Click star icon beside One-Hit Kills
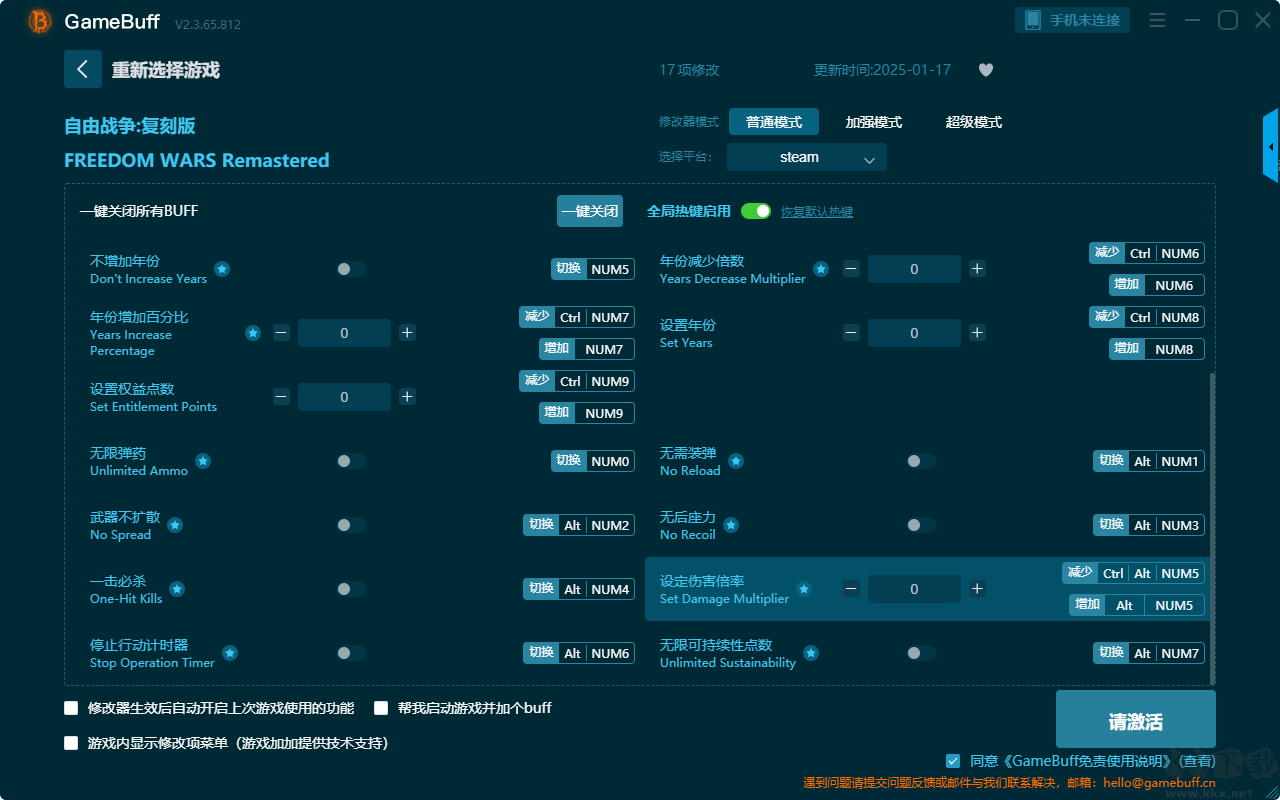The image size is (1280, 800). click(177, 589)
